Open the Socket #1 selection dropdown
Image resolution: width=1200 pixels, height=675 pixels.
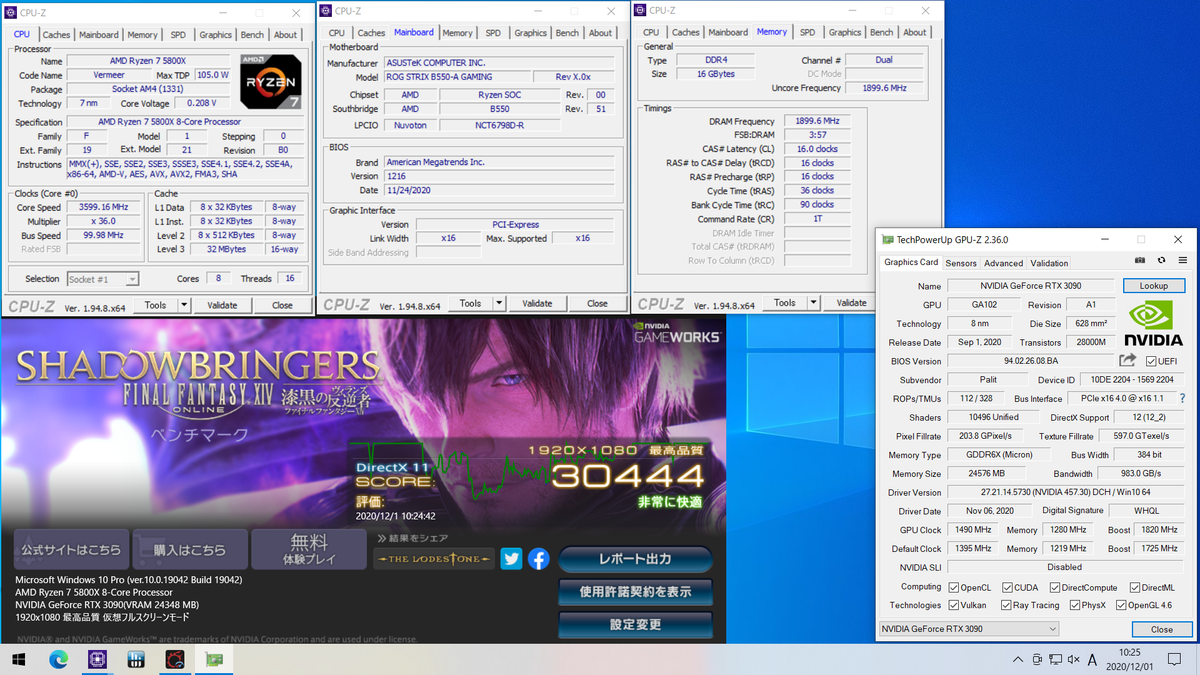click(x=102, y=279)
